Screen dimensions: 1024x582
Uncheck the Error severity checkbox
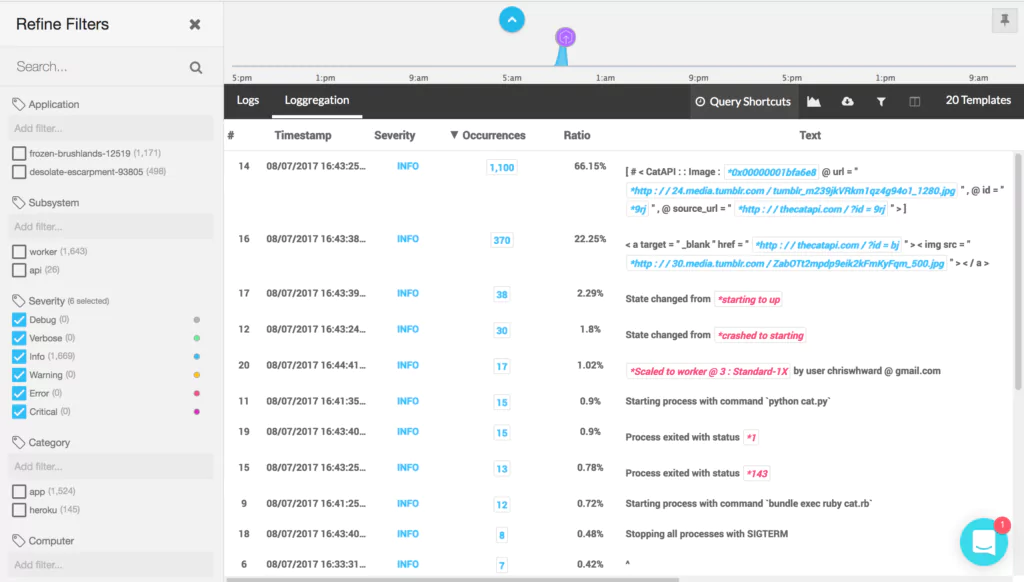point(19,393)
